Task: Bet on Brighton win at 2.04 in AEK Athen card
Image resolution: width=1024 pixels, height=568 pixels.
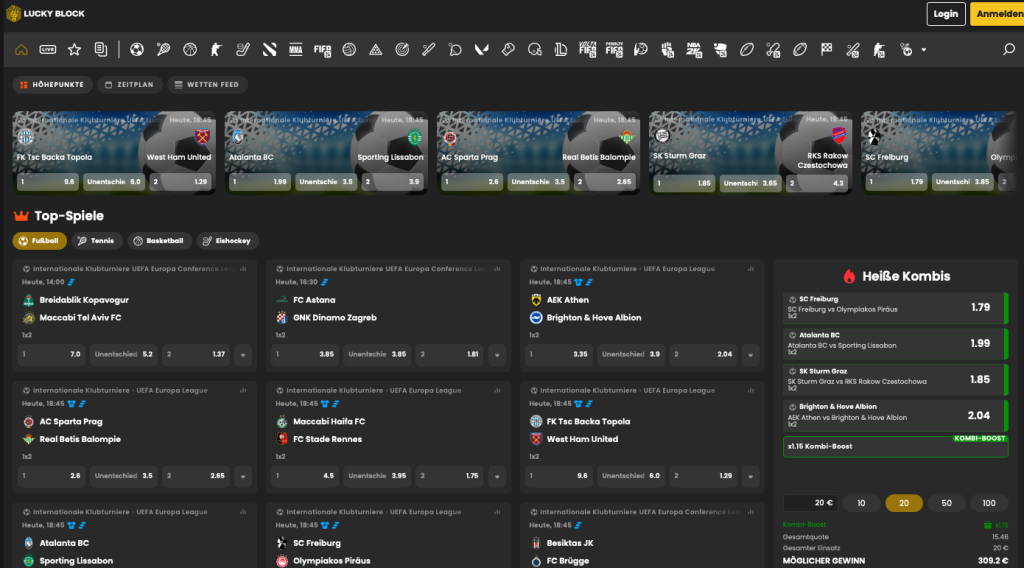Action: (703, 355)
